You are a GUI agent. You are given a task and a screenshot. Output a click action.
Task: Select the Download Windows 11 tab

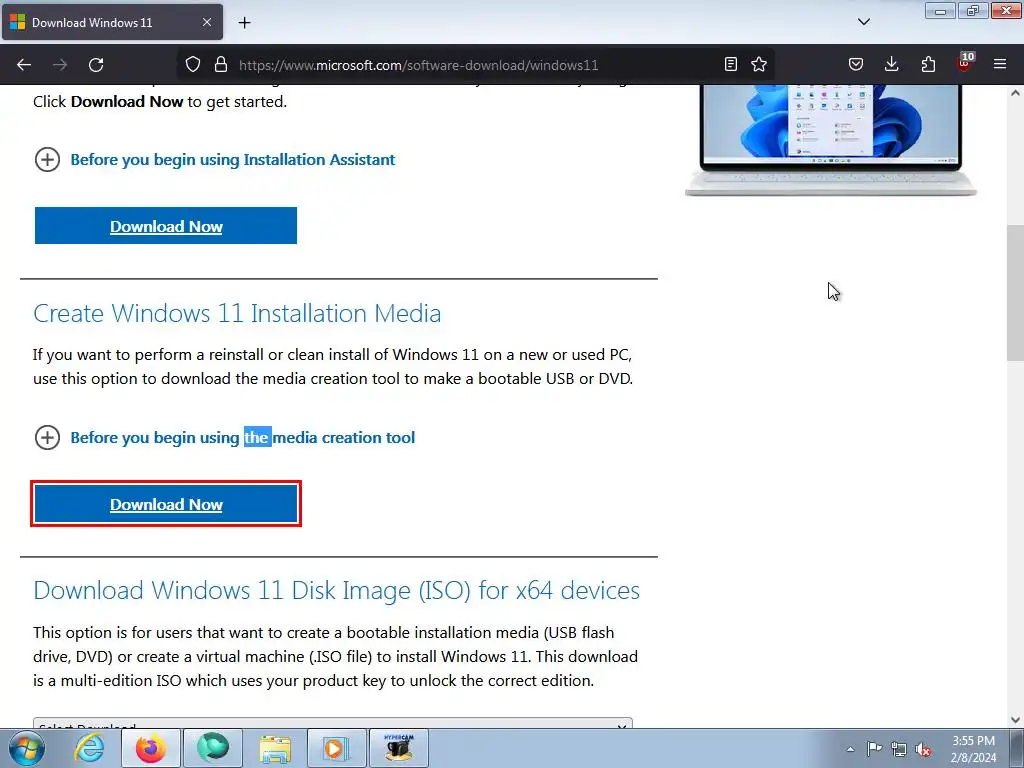[112, 22]
